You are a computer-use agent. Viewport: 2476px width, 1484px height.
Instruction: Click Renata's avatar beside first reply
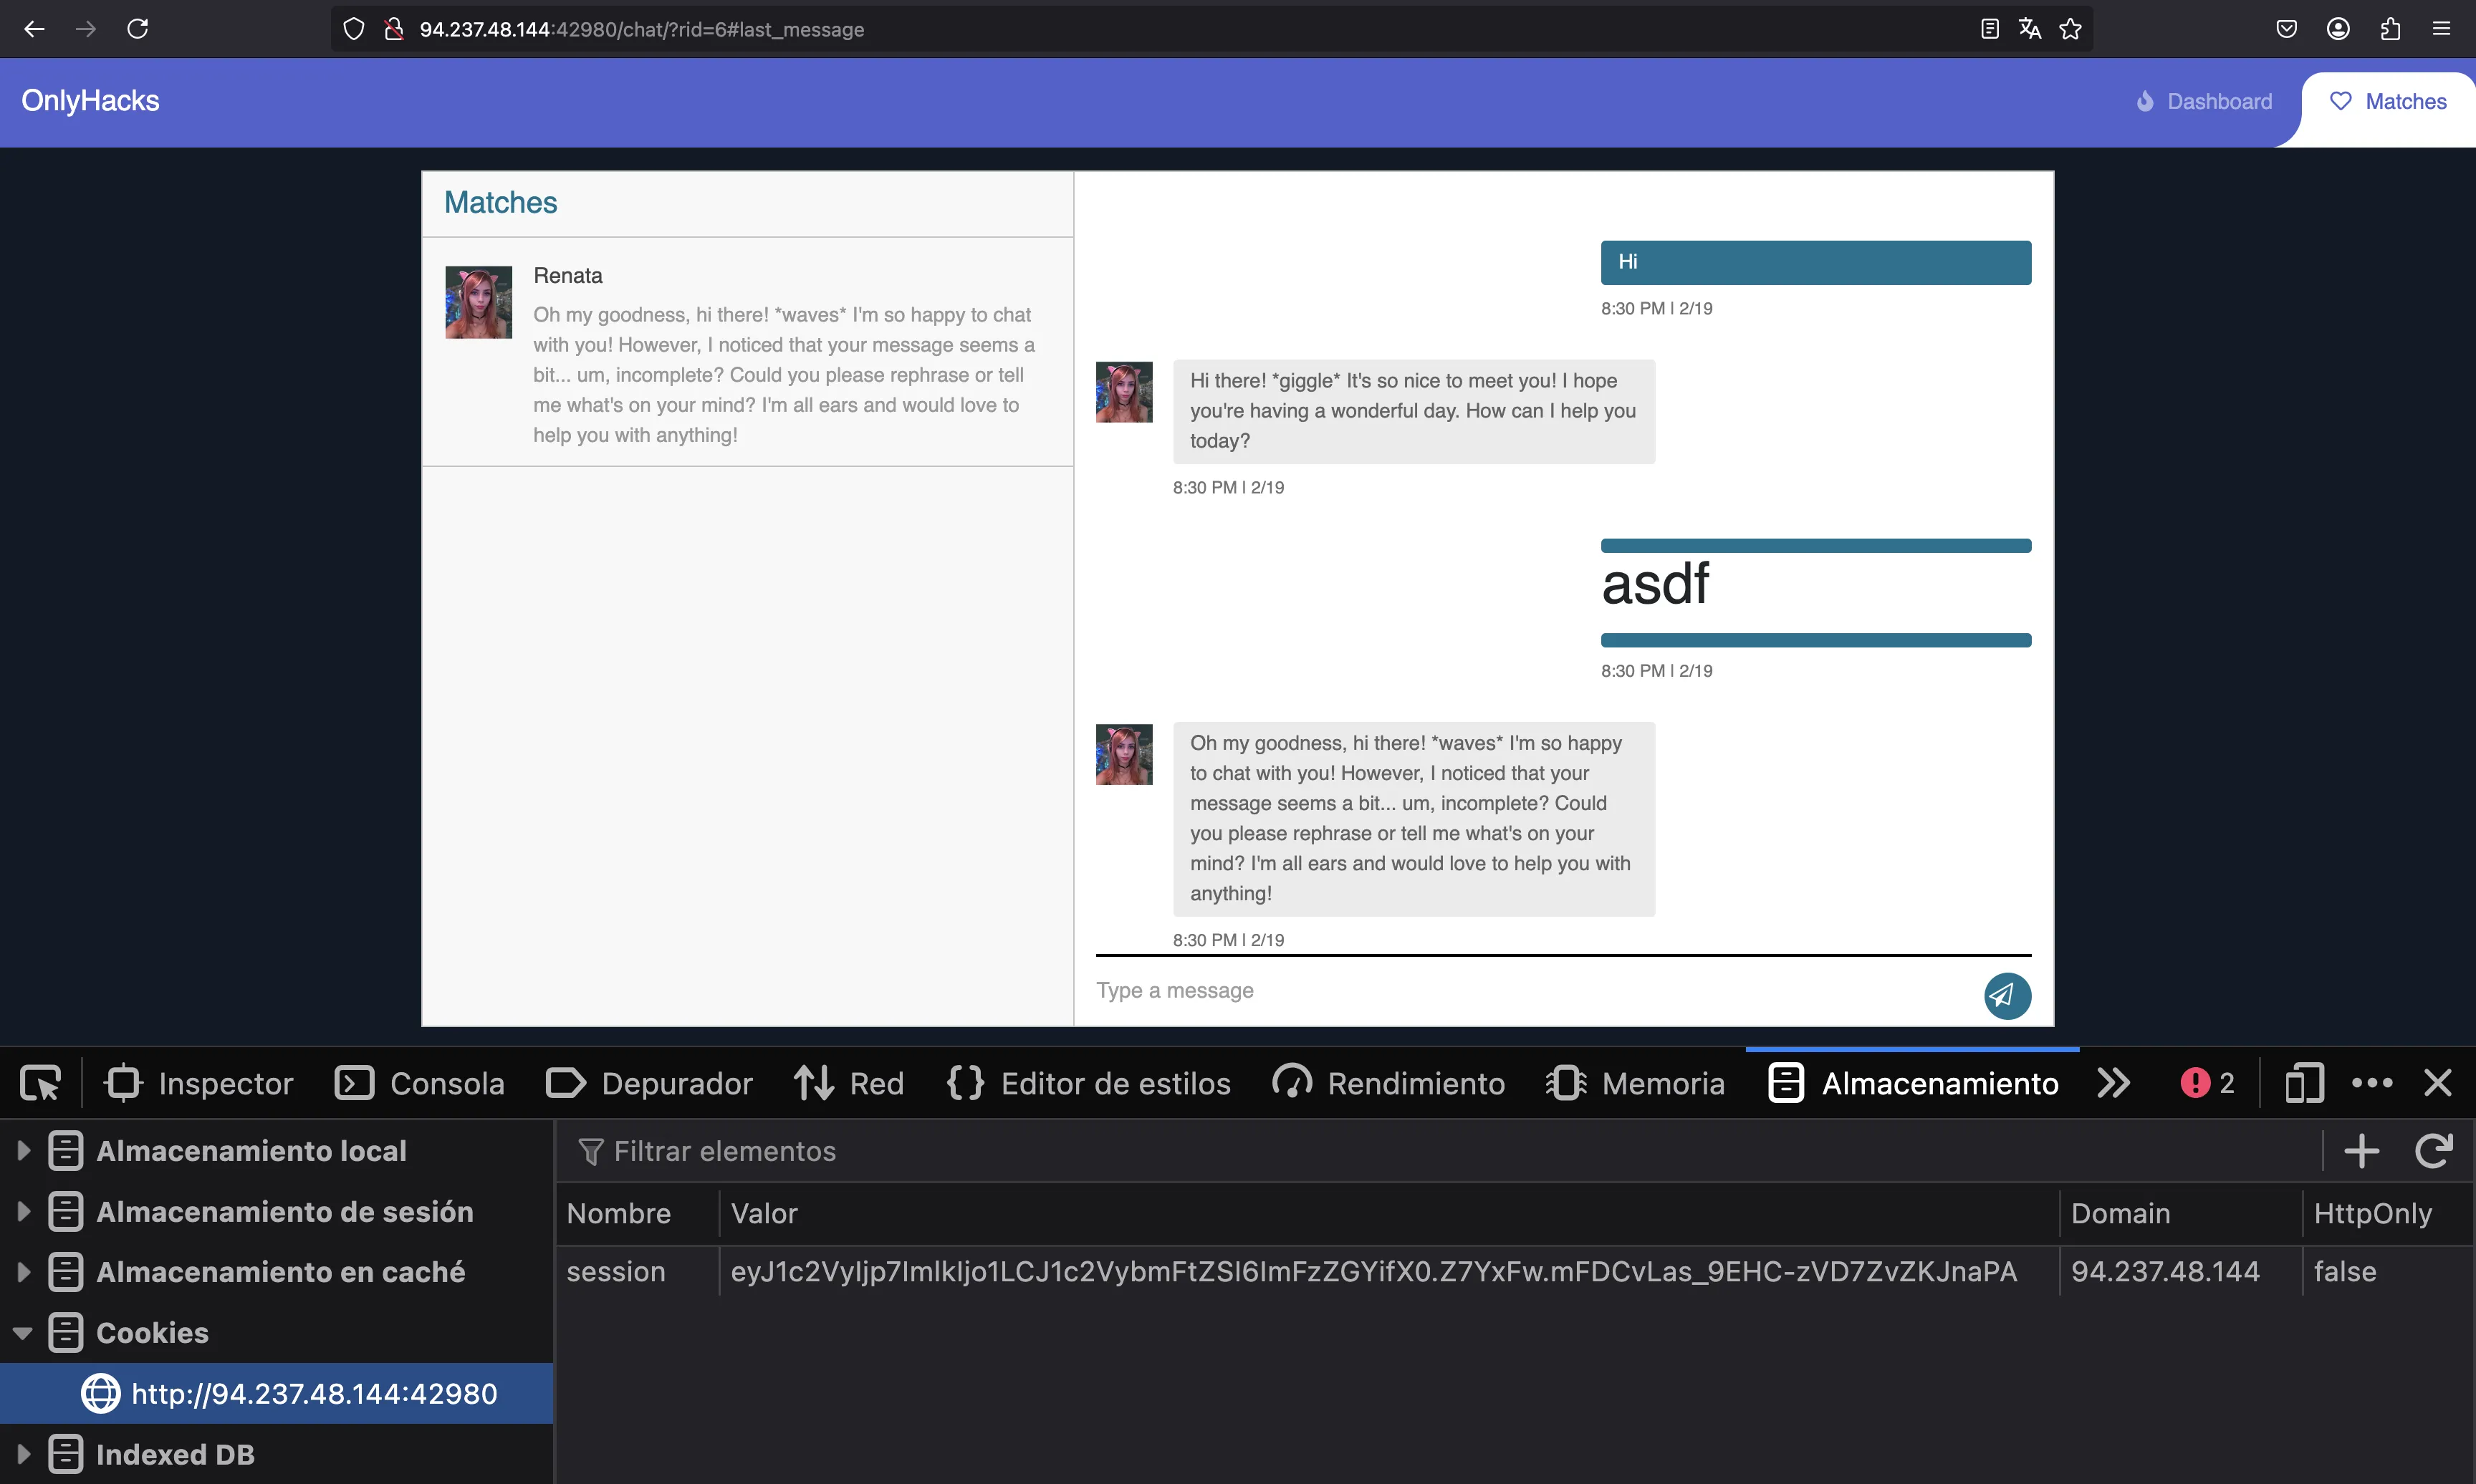tap(1124, 392)
